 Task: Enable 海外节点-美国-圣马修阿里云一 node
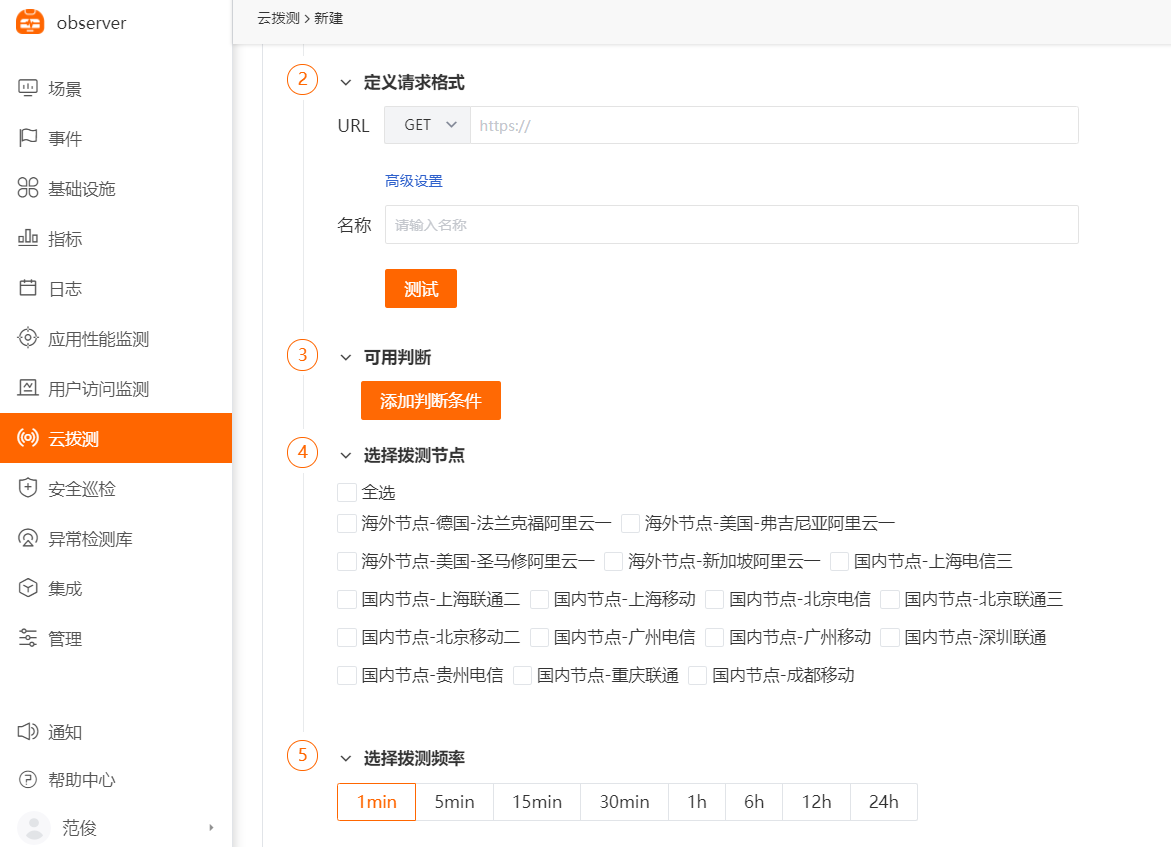pos(347,561)
